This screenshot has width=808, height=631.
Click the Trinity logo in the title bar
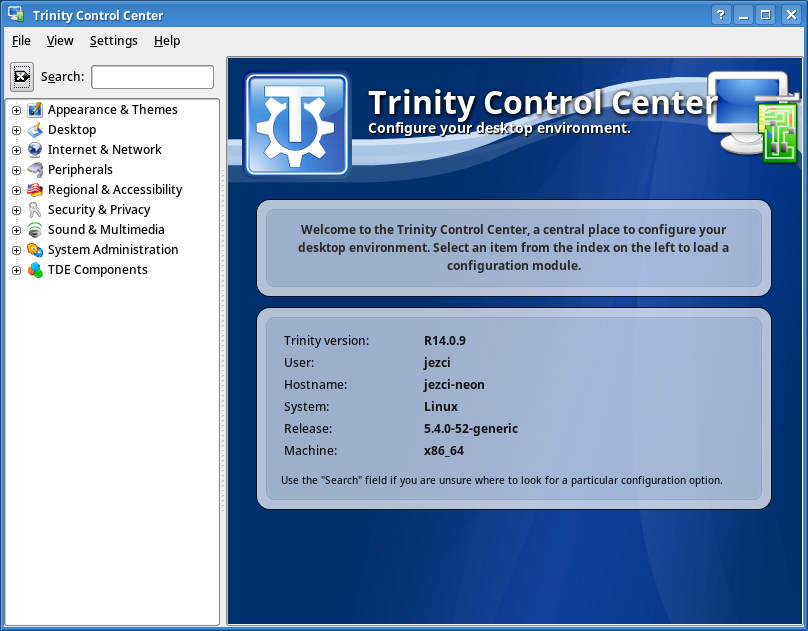13,14
